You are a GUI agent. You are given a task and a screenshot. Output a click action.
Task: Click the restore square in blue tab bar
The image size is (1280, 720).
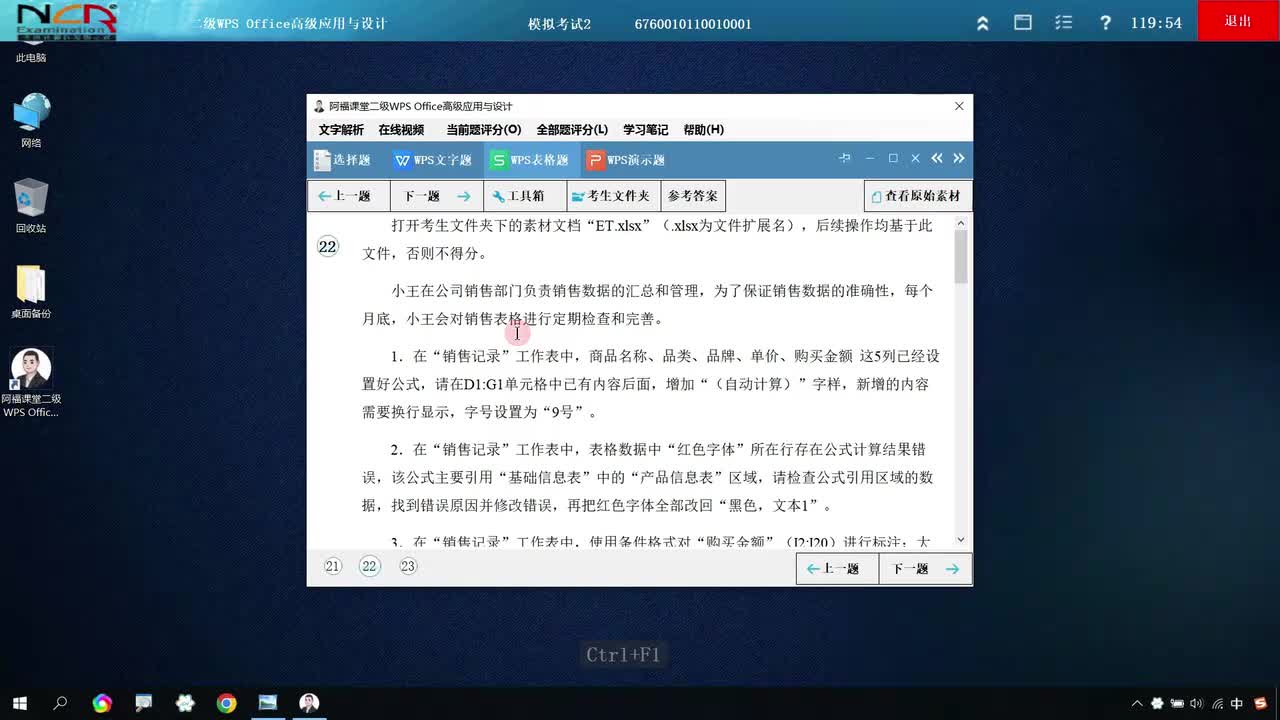(893, 158)
